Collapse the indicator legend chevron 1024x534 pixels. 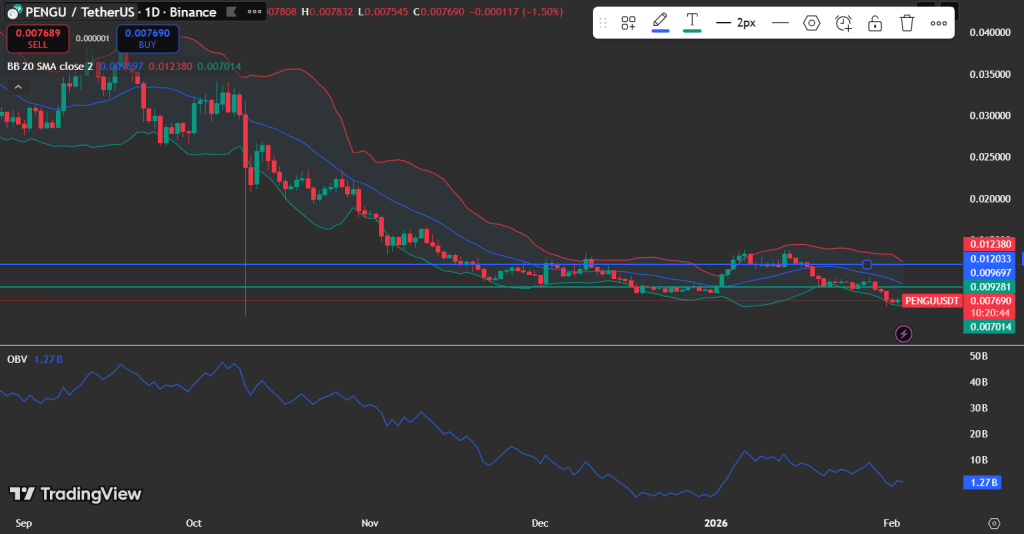pyautogui.click(x=18, y=87)
